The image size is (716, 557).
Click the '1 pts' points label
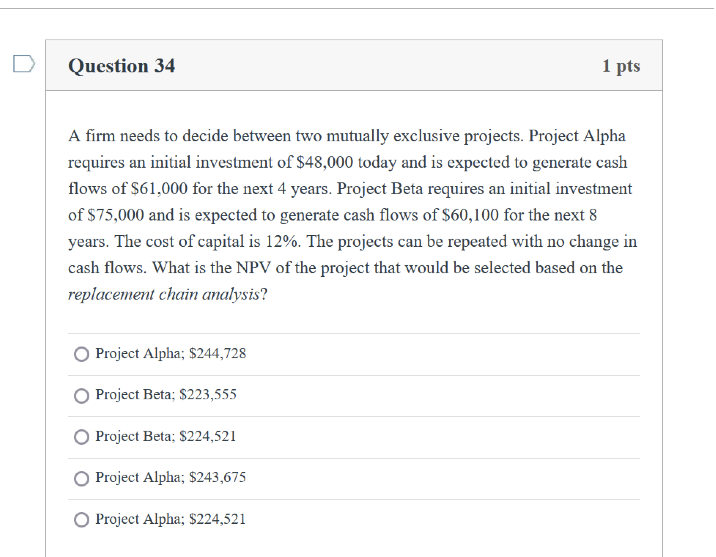[621, 66]
